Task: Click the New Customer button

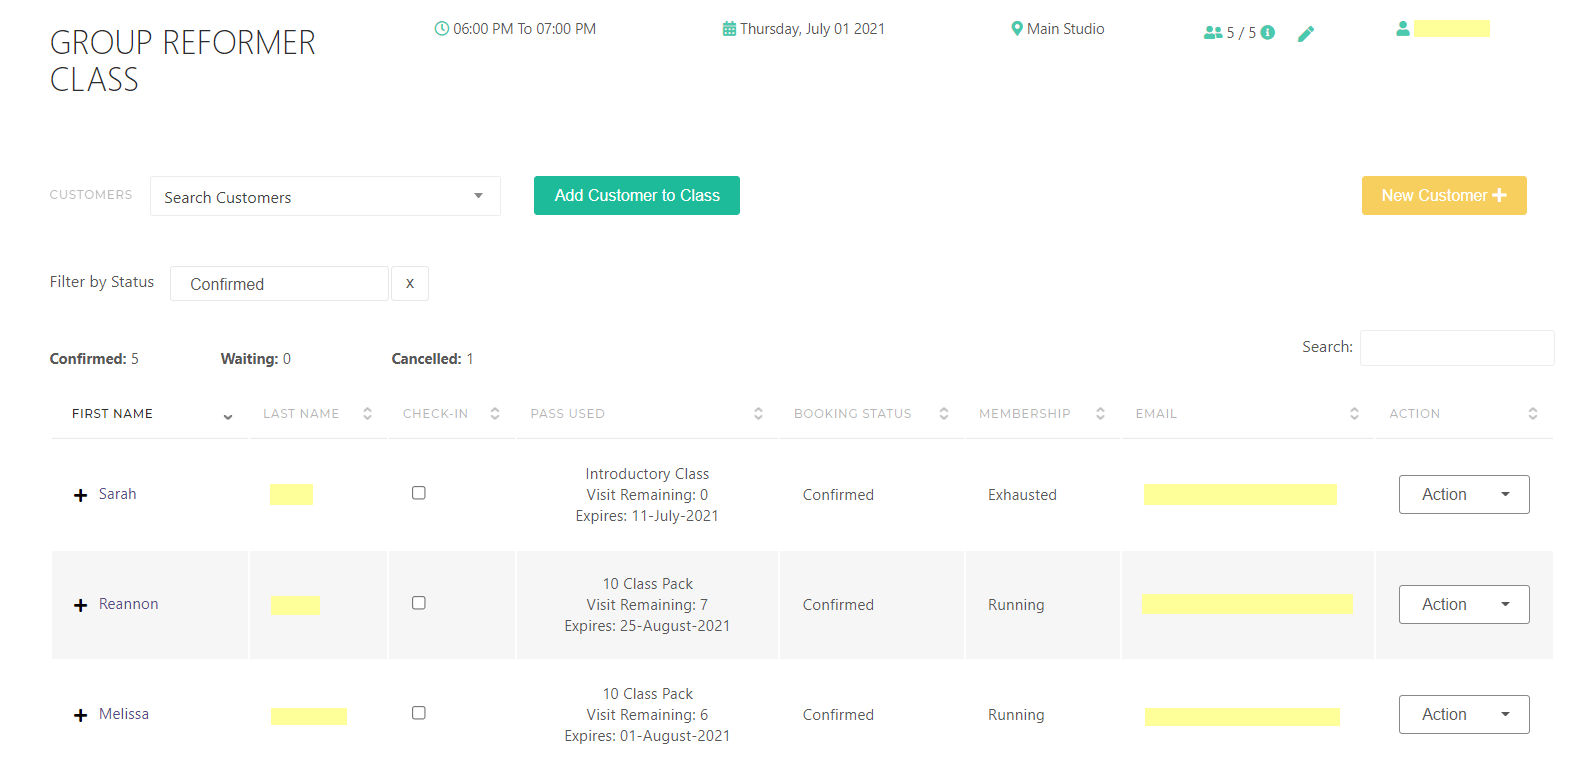Action: [1443, 196]
